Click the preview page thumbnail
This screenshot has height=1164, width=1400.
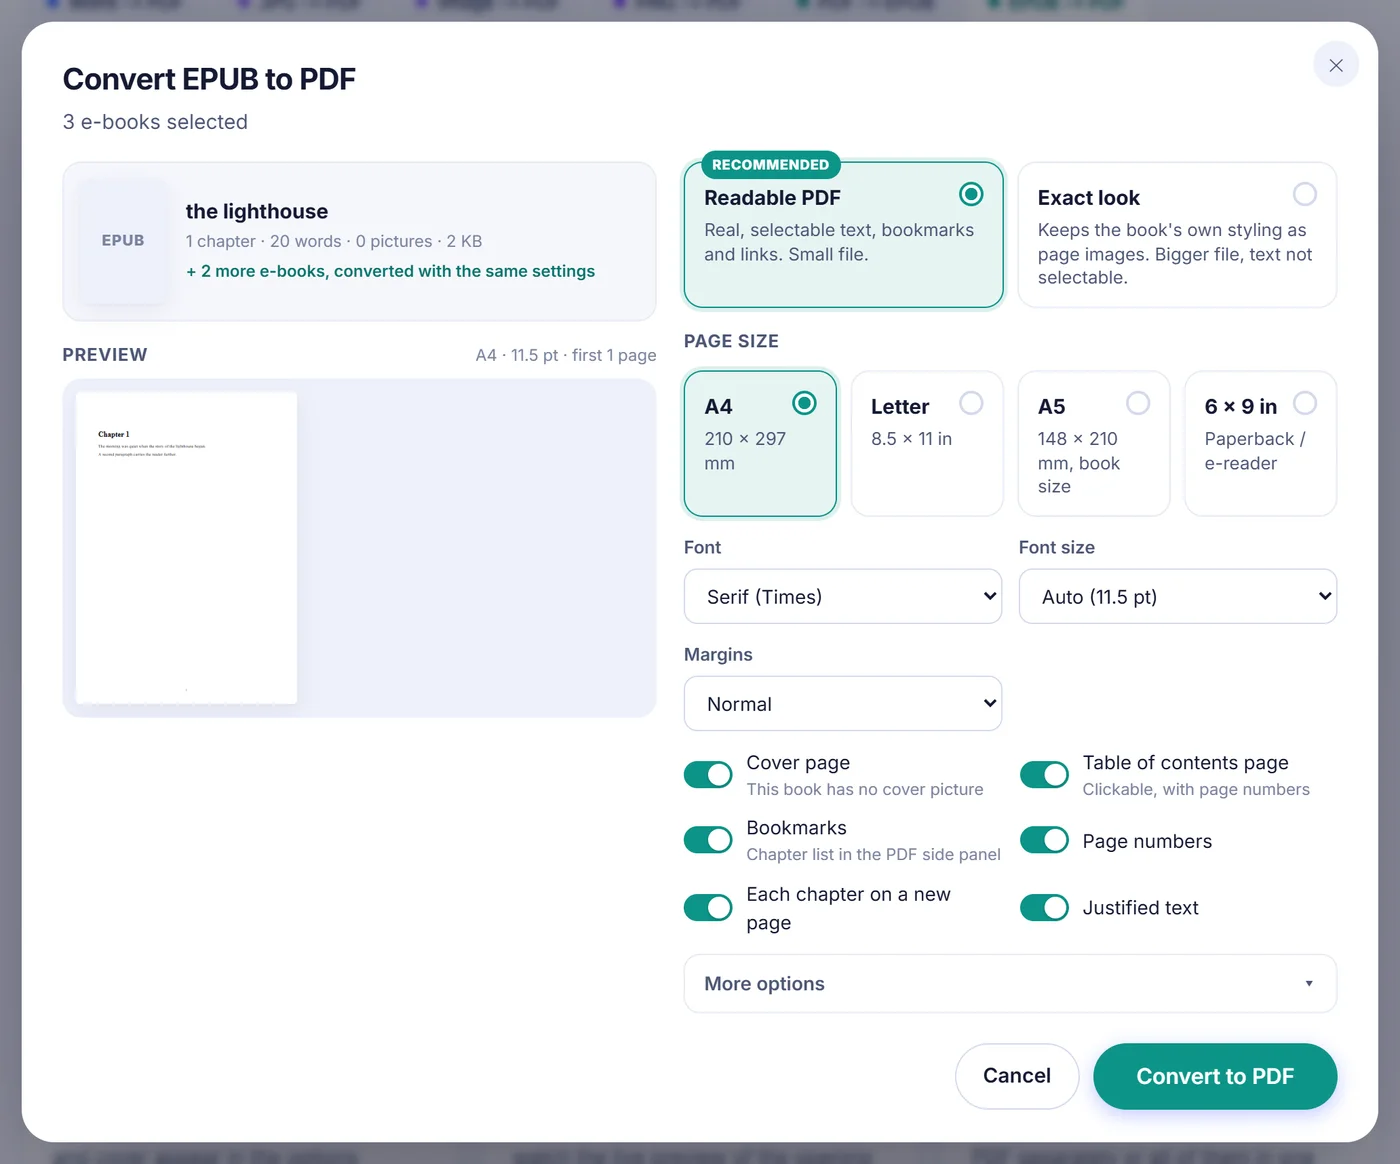(x=186, y=548)
